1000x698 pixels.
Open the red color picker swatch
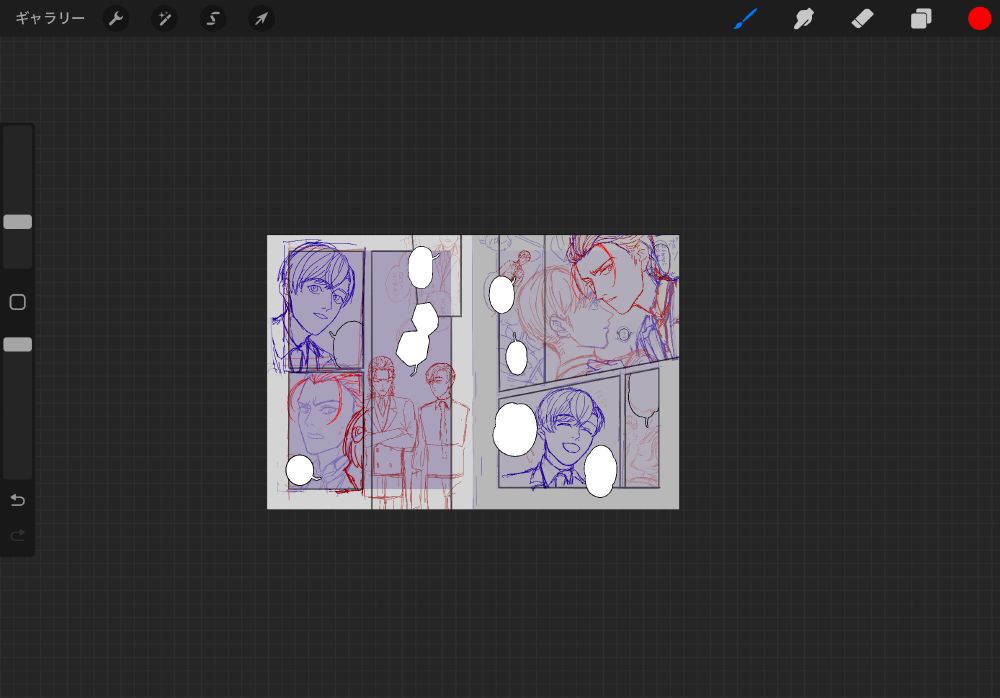coord(980,19)
